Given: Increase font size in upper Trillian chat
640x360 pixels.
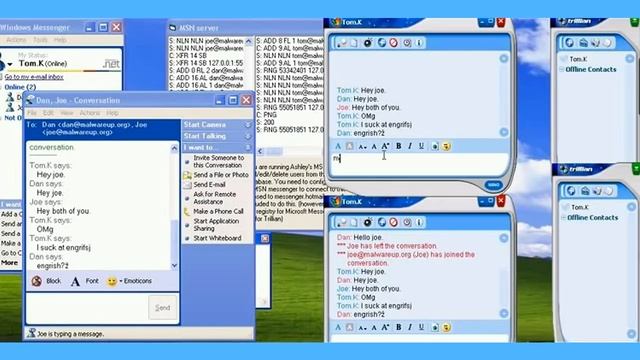Looking at the screenshot, I should click(x=385, y=146).
